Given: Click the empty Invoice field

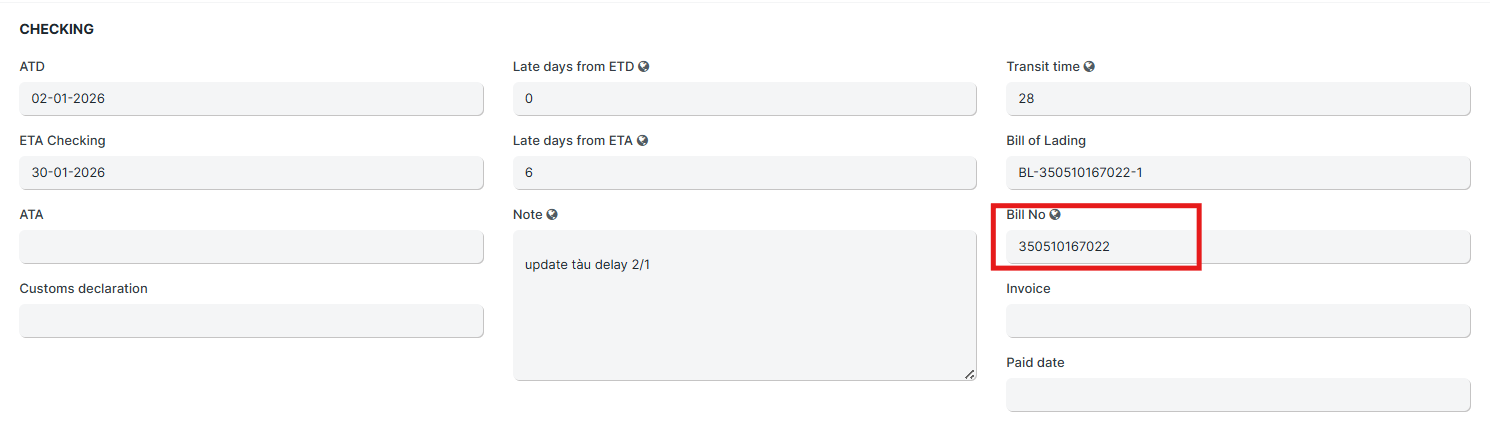Looking at the screenshot, I should (x=1238, y=321).
